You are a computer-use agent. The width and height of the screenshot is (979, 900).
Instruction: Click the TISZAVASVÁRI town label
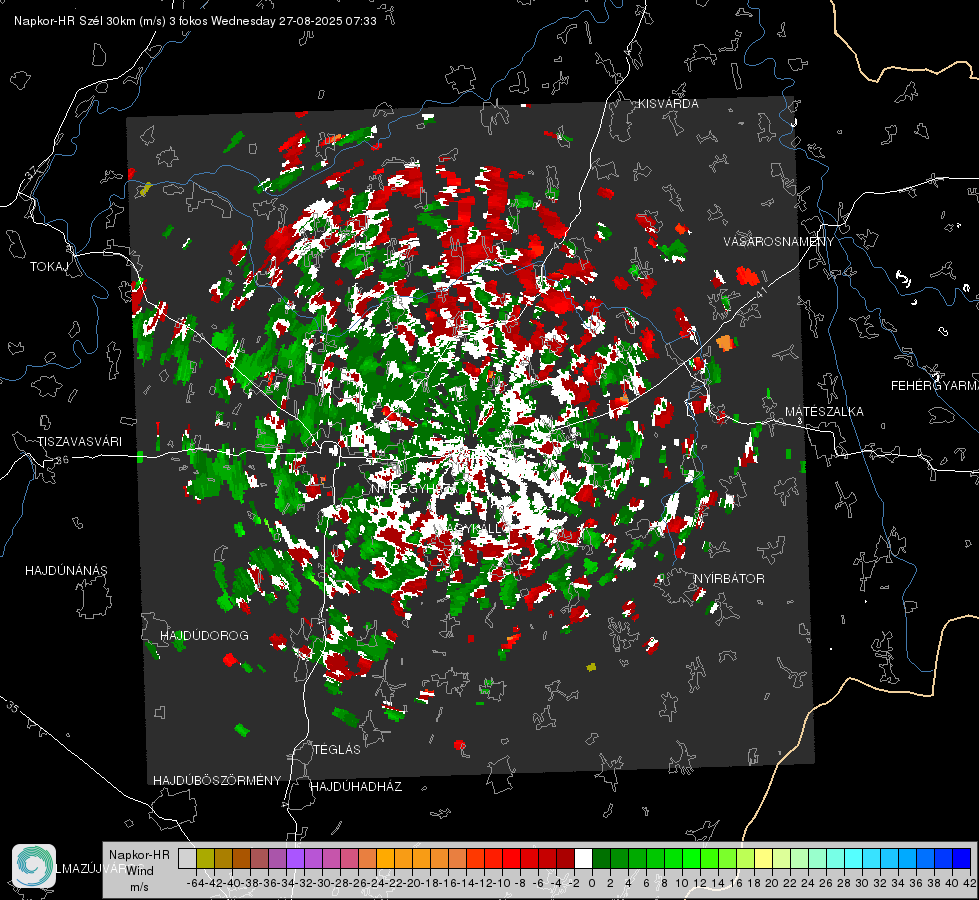79,442
